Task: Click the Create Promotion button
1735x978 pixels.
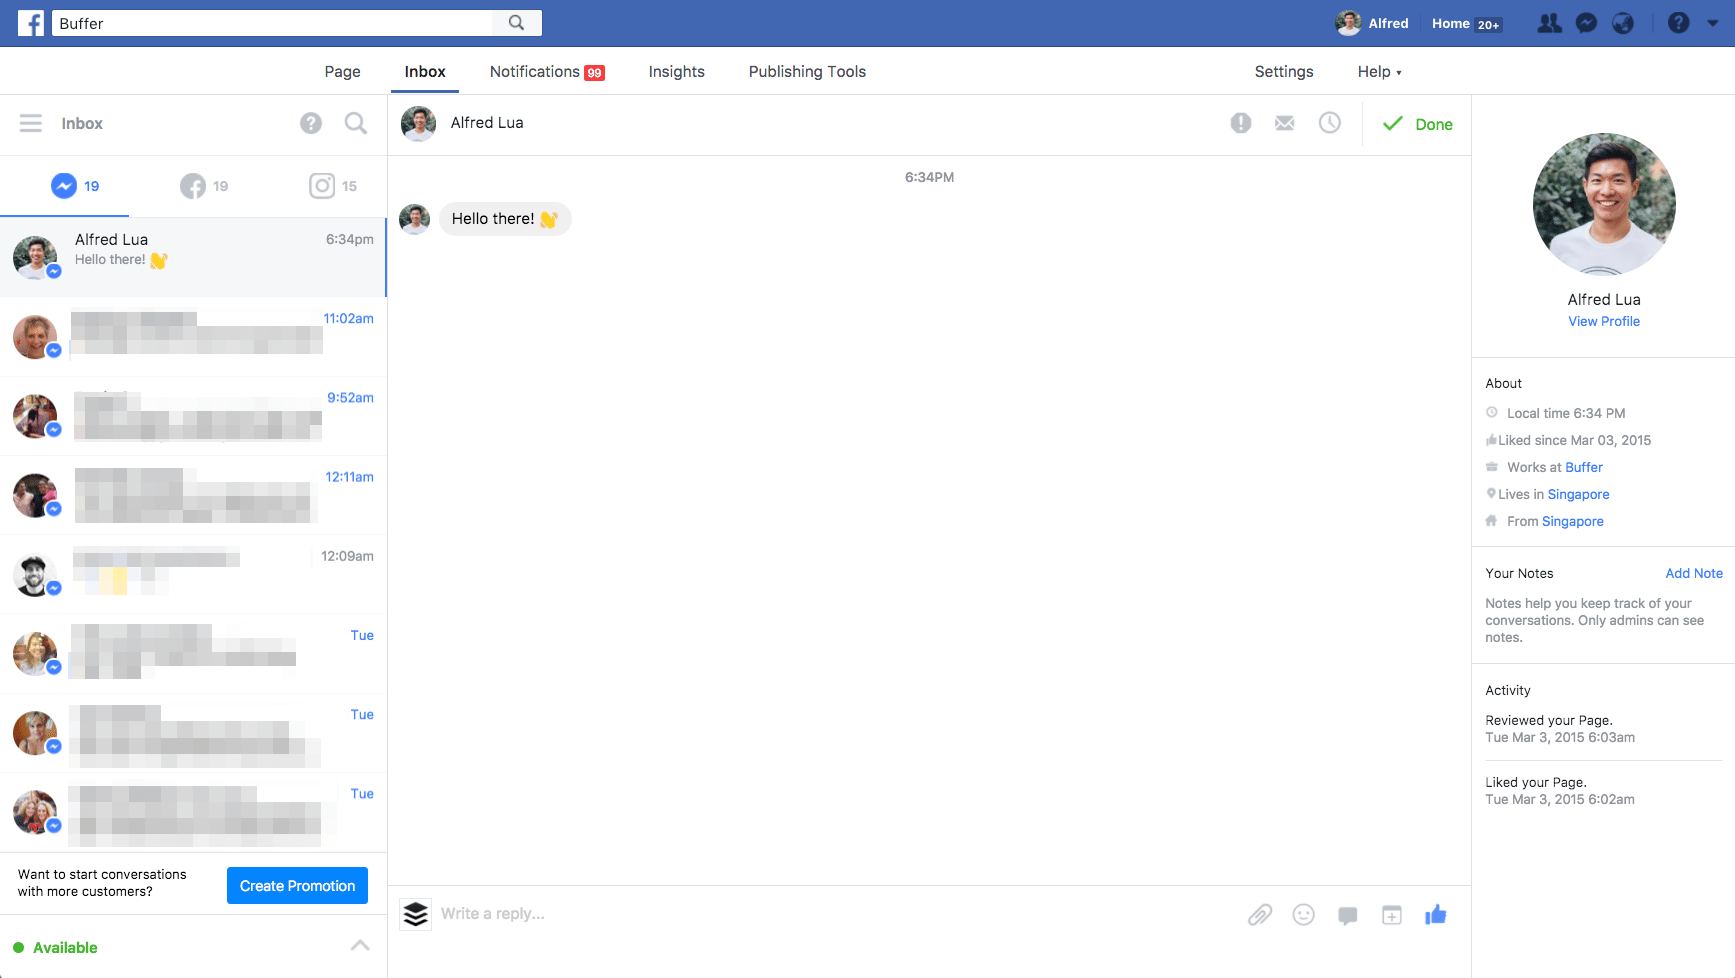Action: (297, 885)
